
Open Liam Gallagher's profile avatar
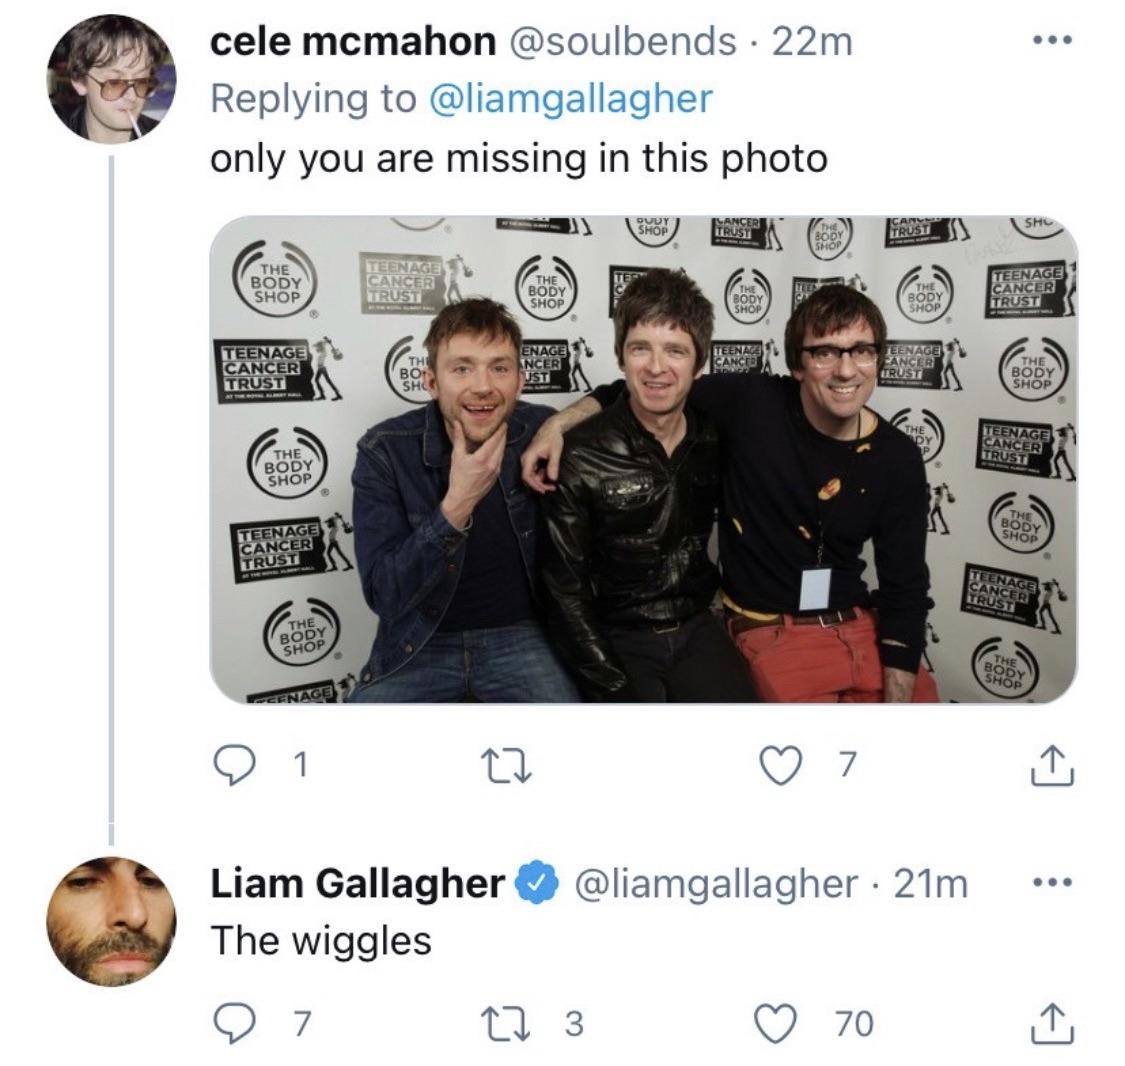(x=111, y=921)
